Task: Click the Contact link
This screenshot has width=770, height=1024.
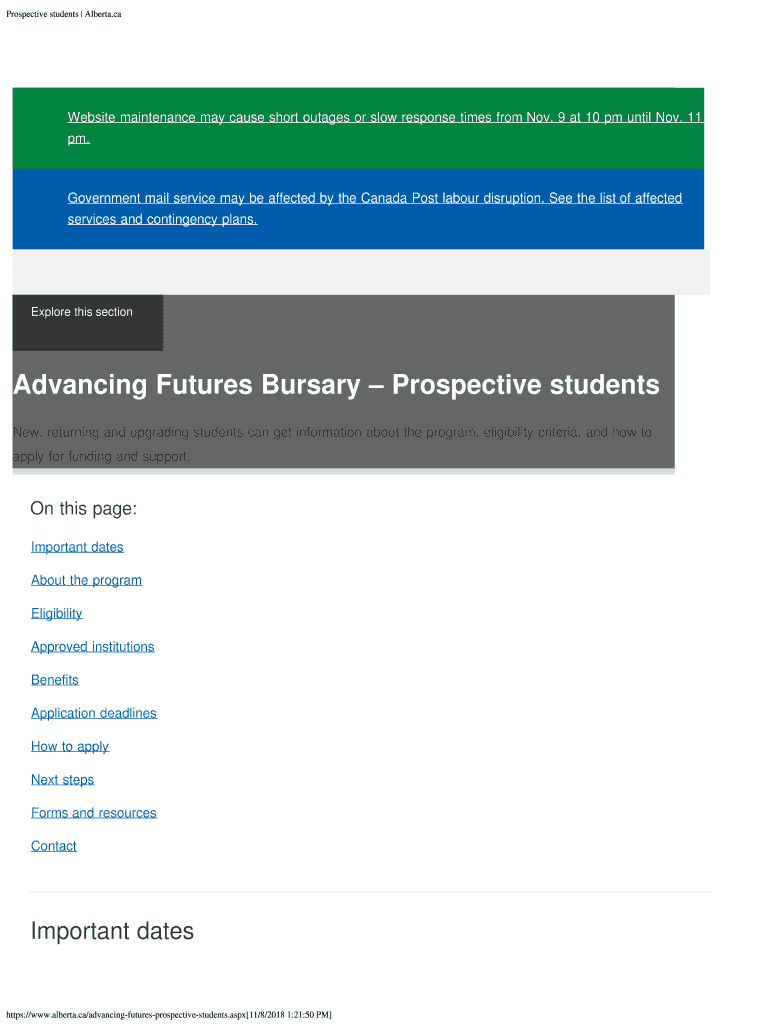Action: point(53,846)
